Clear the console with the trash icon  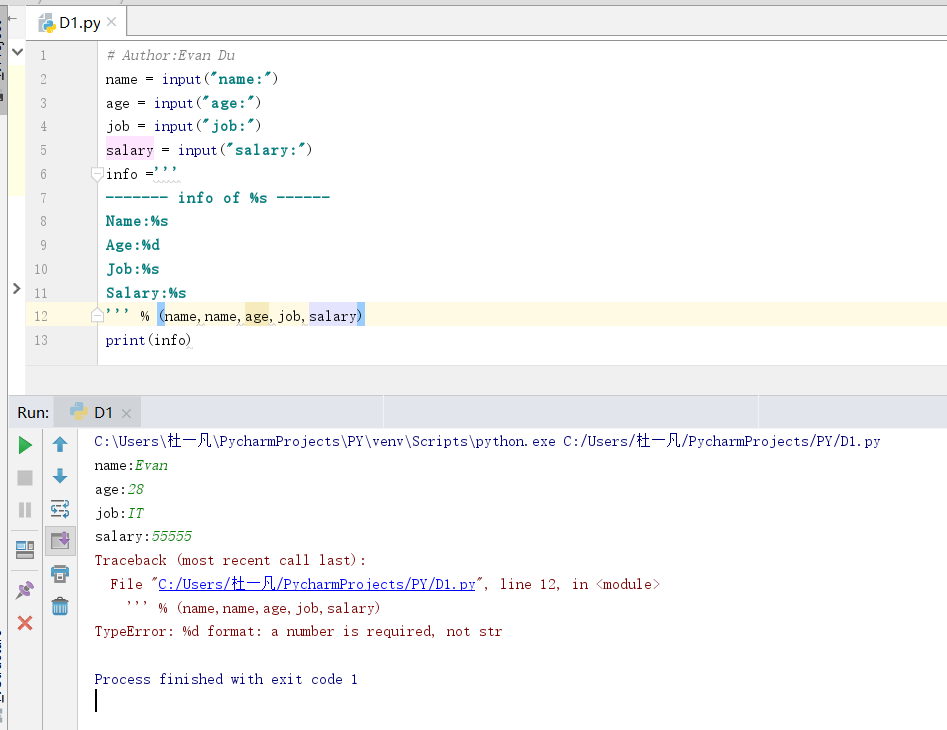click(x=60, y=606)
